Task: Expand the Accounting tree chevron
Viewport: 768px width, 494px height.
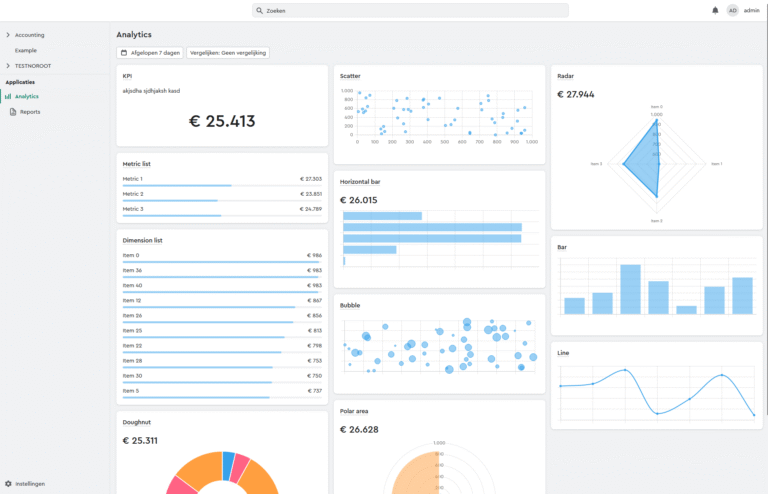Action: point(8,35)
